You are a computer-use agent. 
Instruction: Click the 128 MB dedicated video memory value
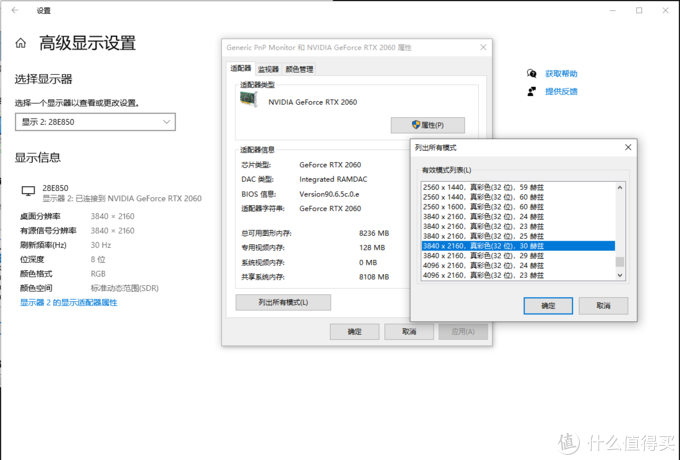point(372,248)
